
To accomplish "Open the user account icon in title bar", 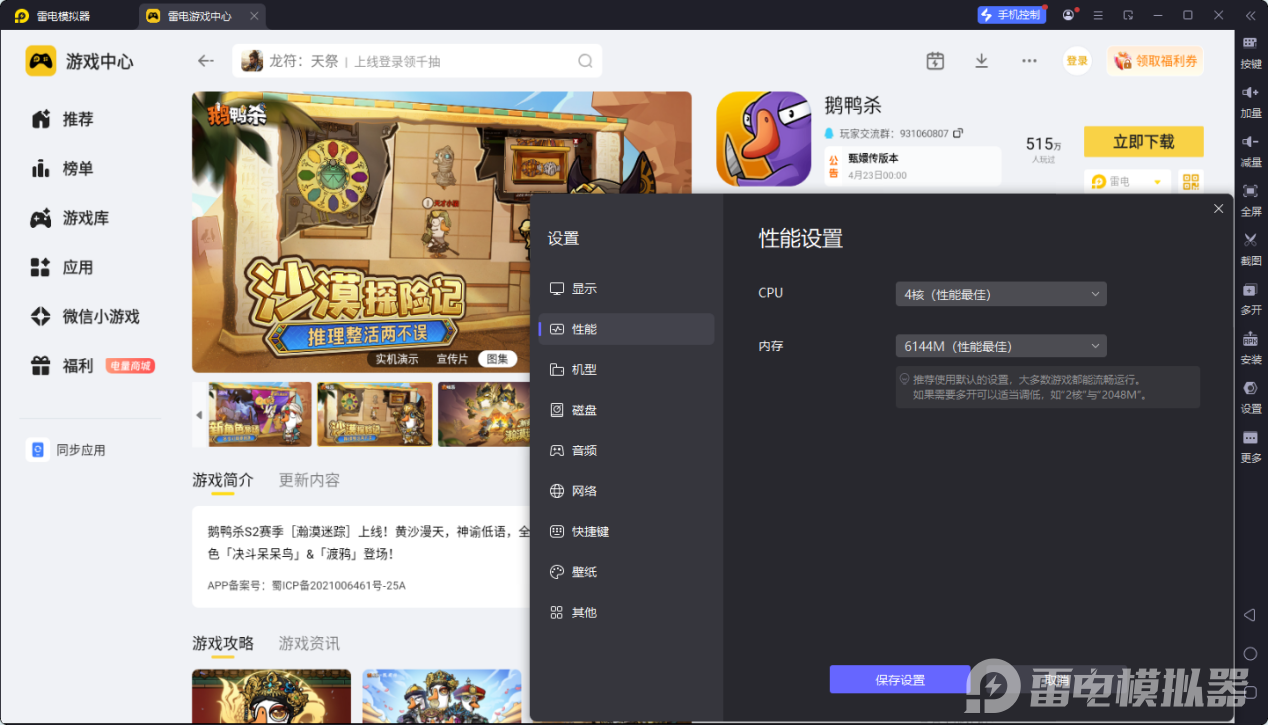I will [x=1069, y=15].
